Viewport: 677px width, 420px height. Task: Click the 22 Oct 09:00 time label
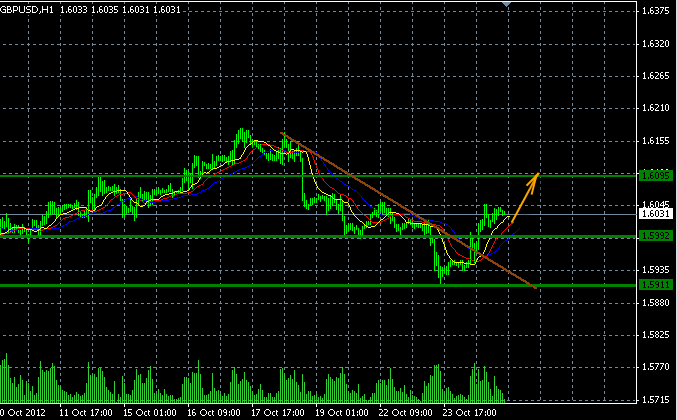[405, 413]
